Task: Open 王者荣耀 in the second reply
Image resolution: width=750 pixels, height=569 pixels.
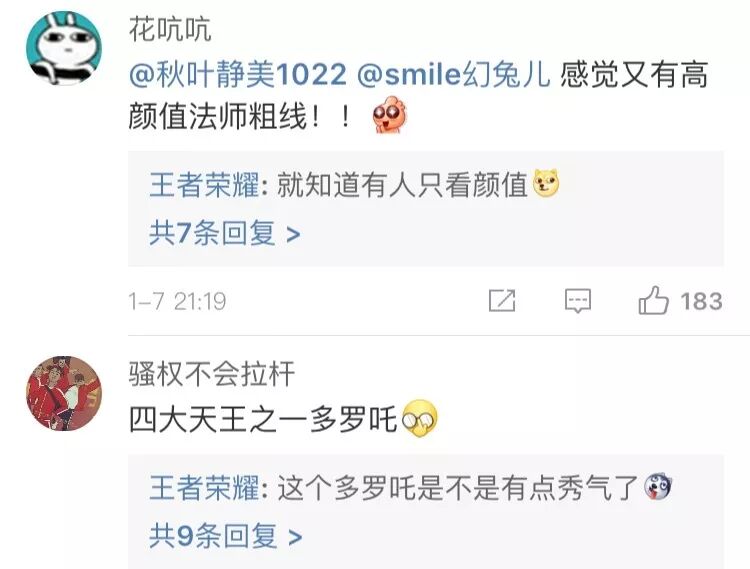Action: (x=204, y=488)
